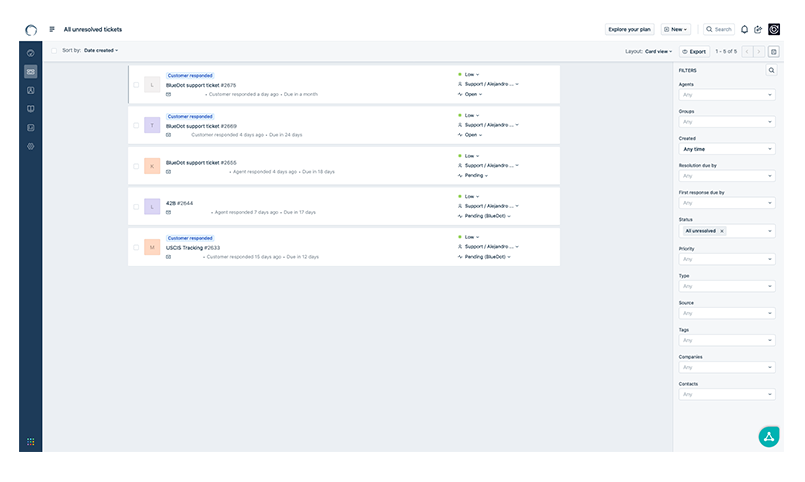Click the email source icon under USCIS Tracking #2633
Screen dimensions: 805x482
click(168, 257)
